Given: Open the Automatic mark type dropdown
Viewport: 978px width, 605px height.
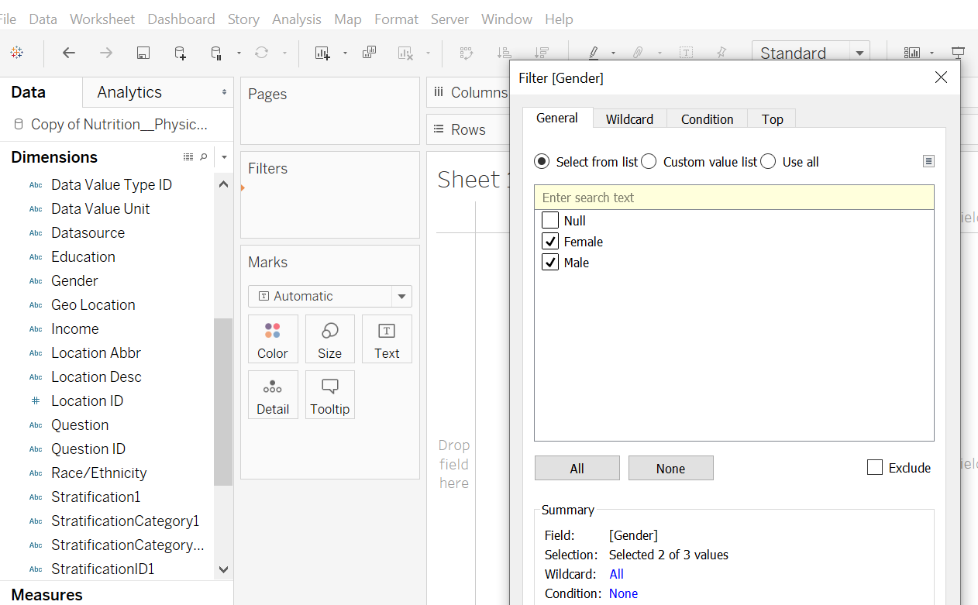Looking at the screenshot, I should (401, 296).
